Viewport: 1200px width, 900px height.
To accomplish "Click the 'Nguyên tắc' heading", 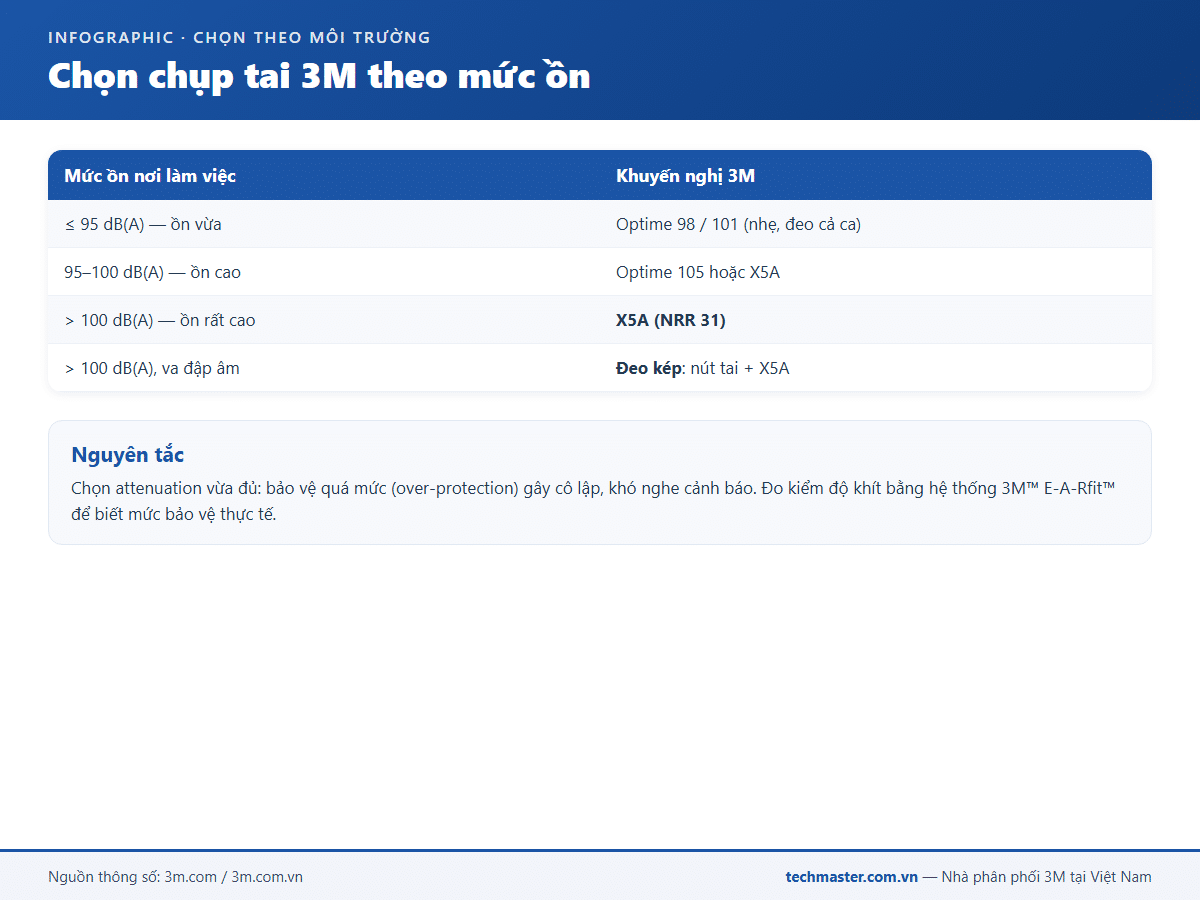I will [128, 455].
